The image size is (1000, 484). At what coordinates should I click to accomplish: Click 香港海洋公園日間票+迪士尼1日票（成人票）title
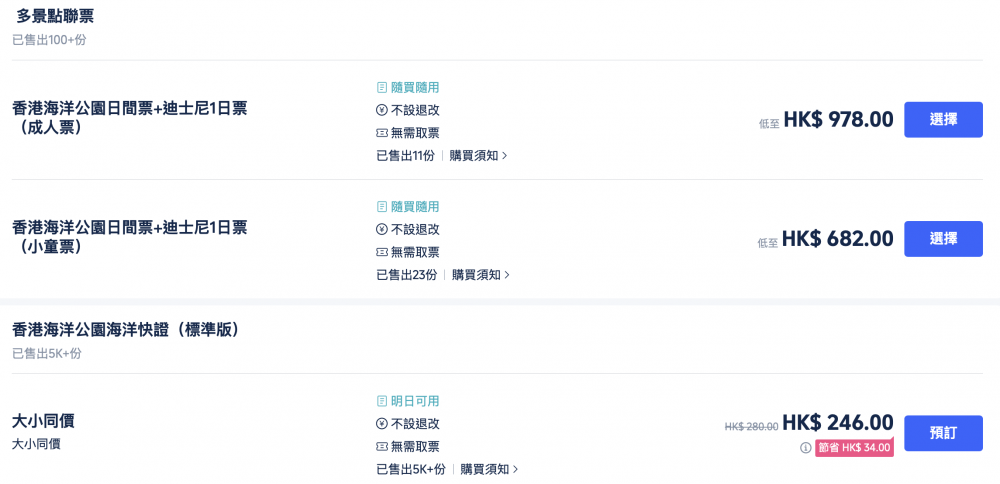[x=129, y=119]
